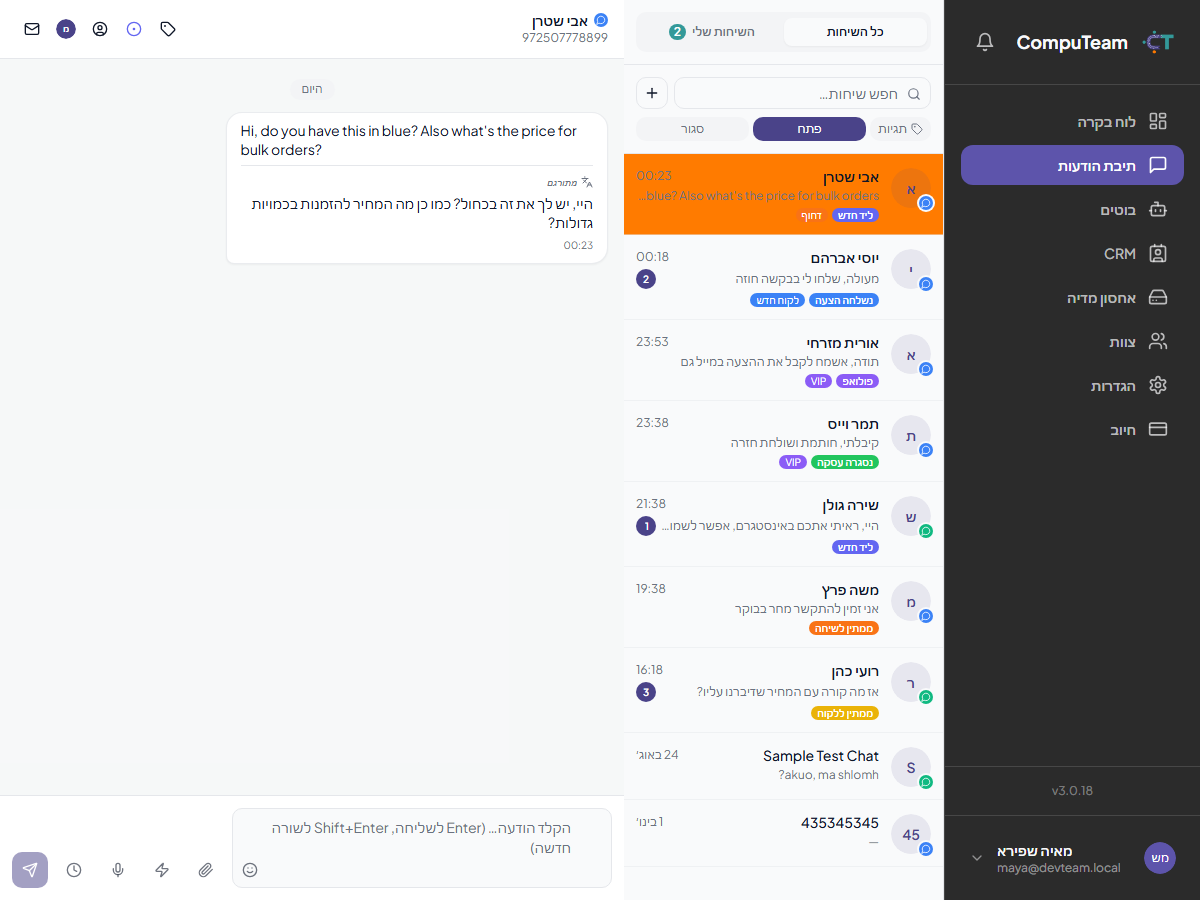This screenshot has width=1200, height=900.
Task: Click the v3.0.18 version label
Action: (x=1072, y=791)
